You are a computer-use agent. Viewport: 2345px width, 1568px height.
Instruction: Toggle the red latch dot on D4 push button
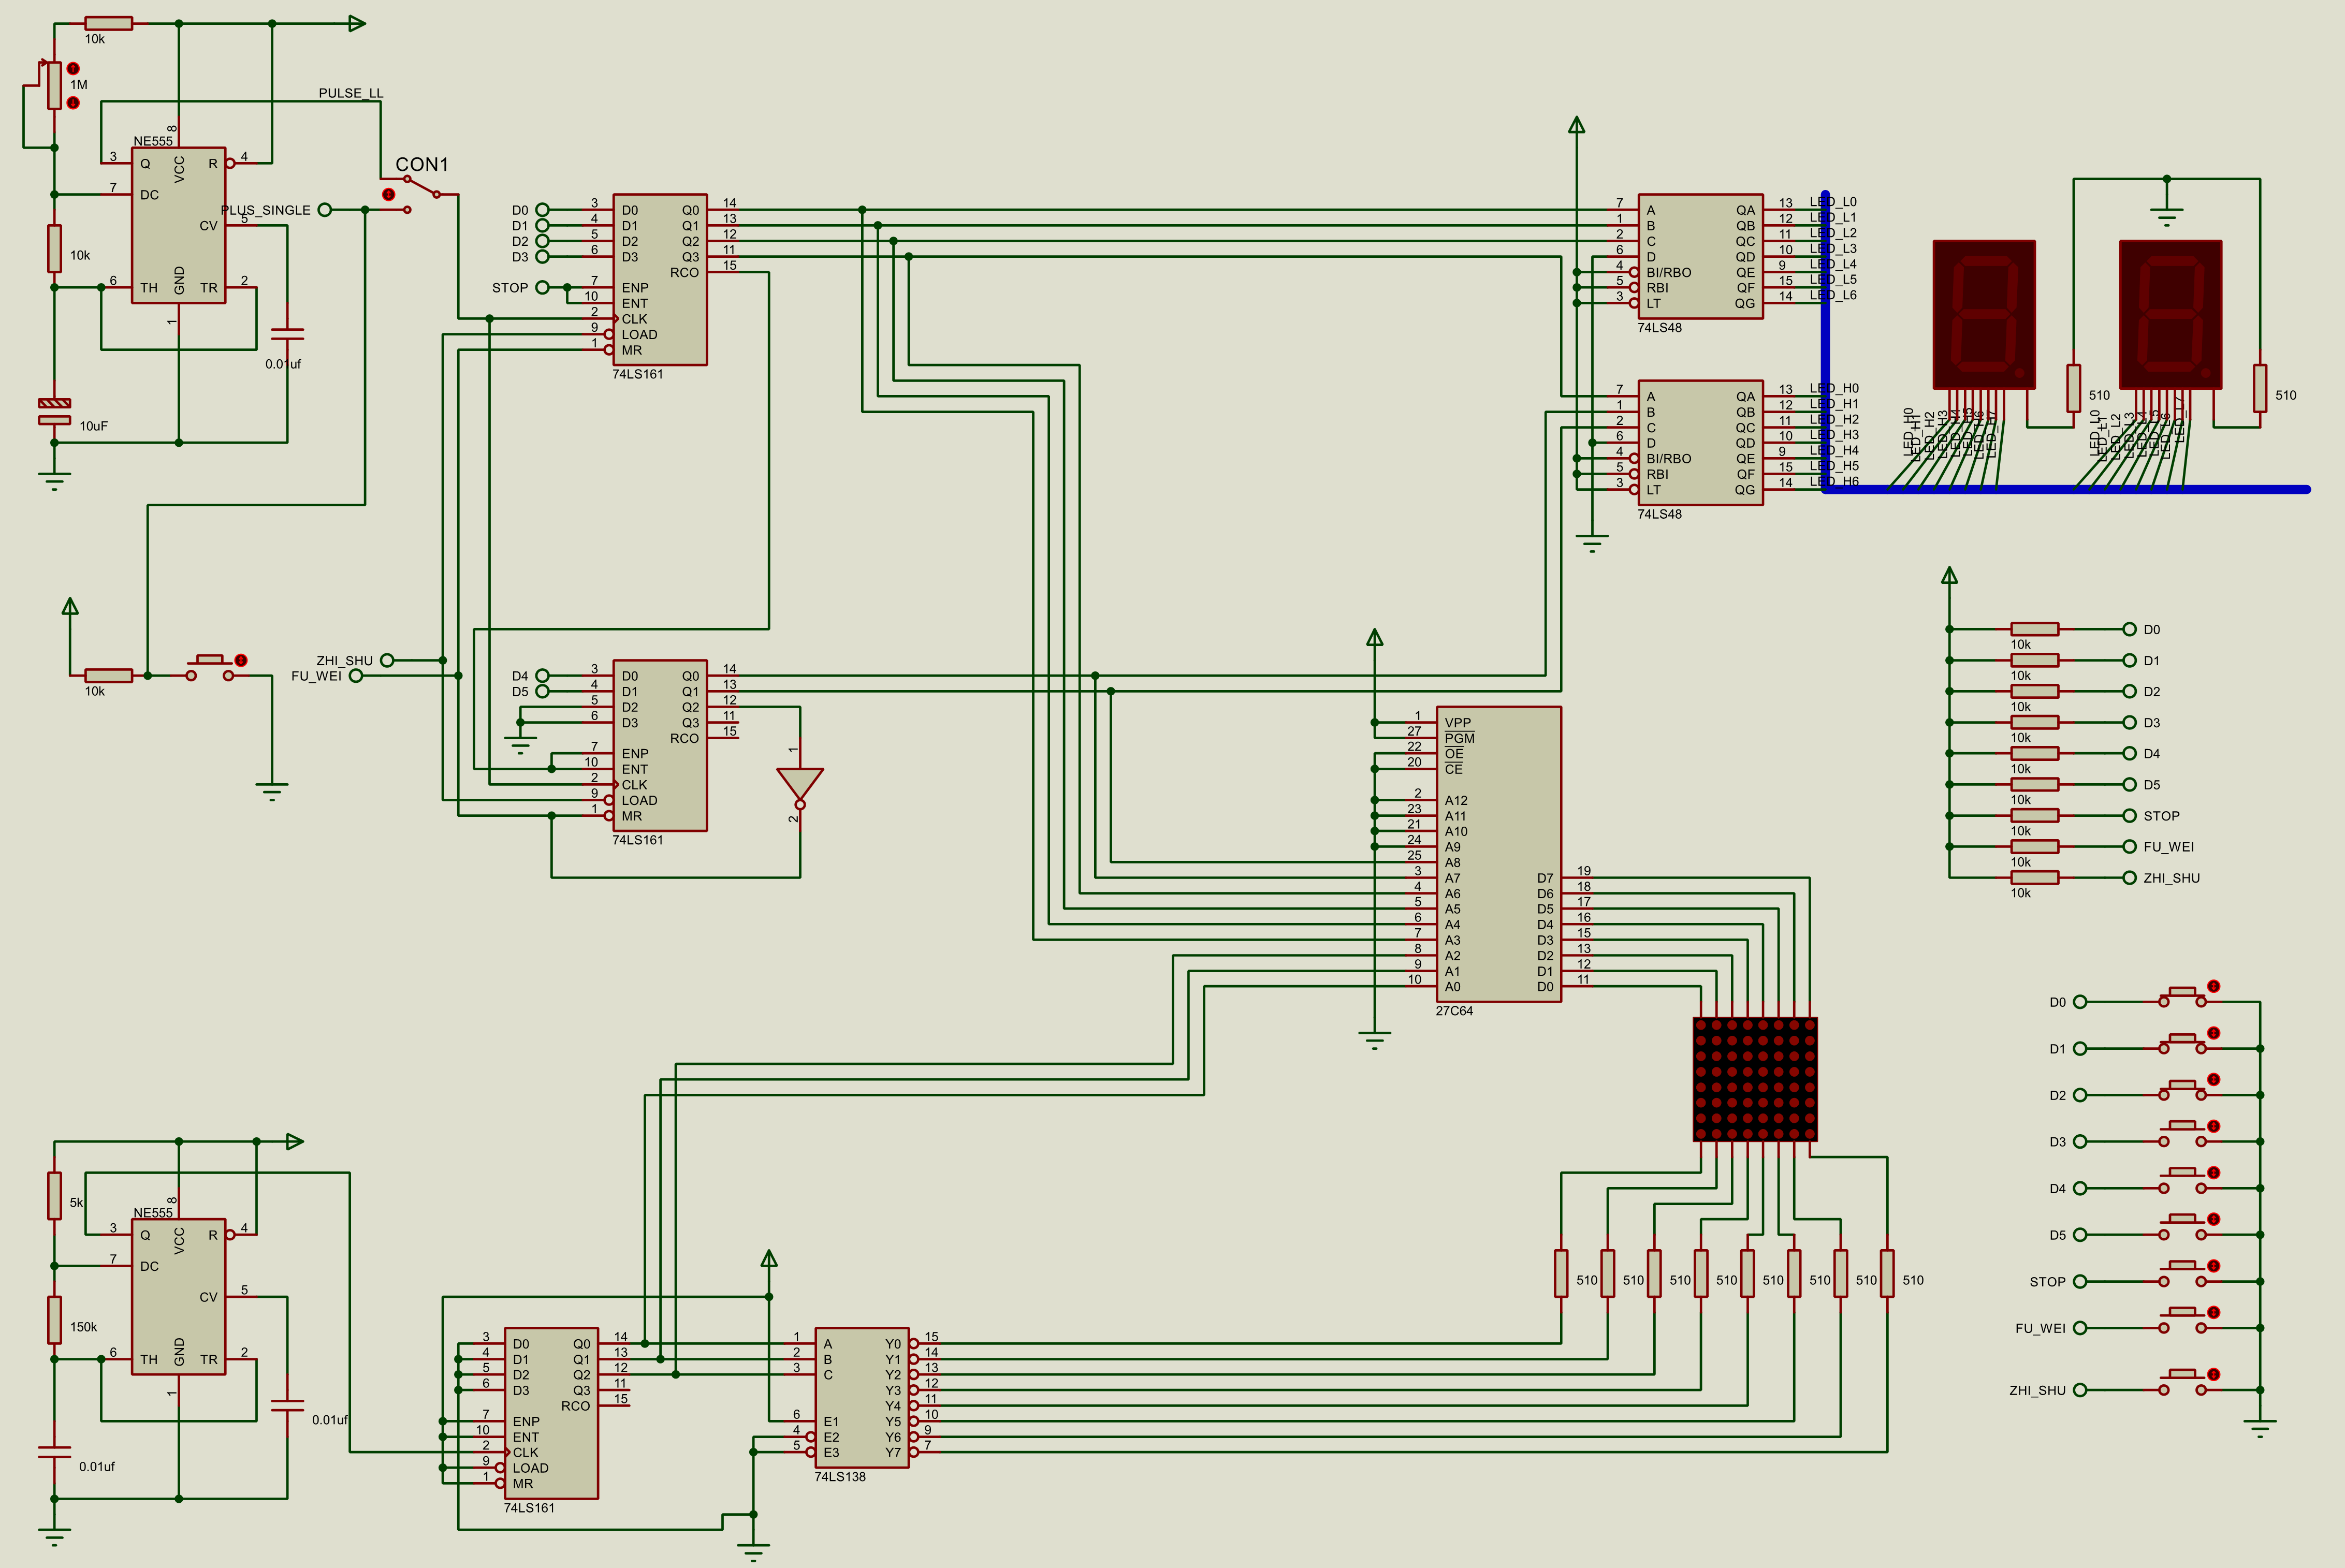(2214, 1172)
